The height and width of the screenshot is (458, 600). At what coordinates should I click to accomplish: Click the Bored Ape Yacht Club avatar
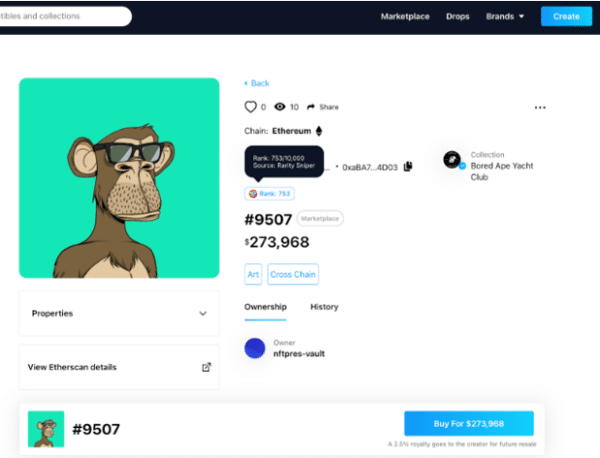pos(452,160)
